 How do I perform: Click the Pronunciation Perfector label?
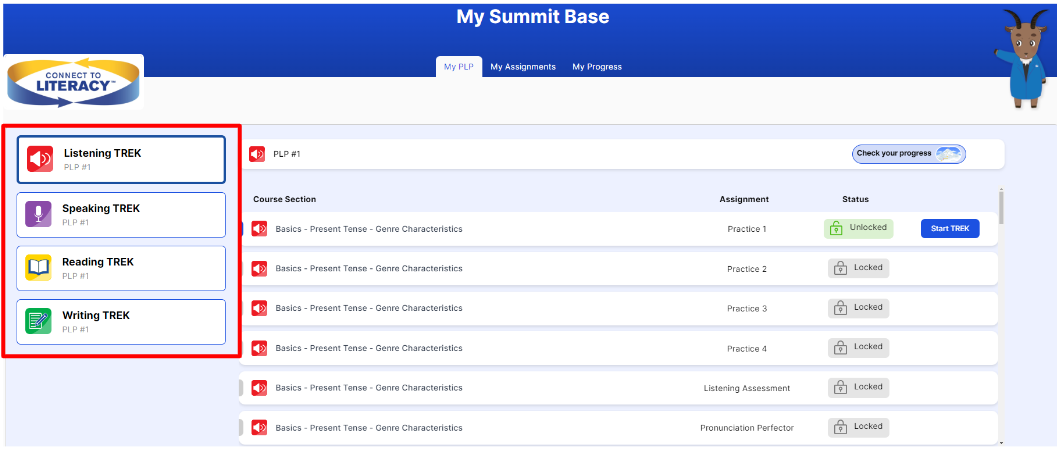pyautogui.click(x=747, y=428)
